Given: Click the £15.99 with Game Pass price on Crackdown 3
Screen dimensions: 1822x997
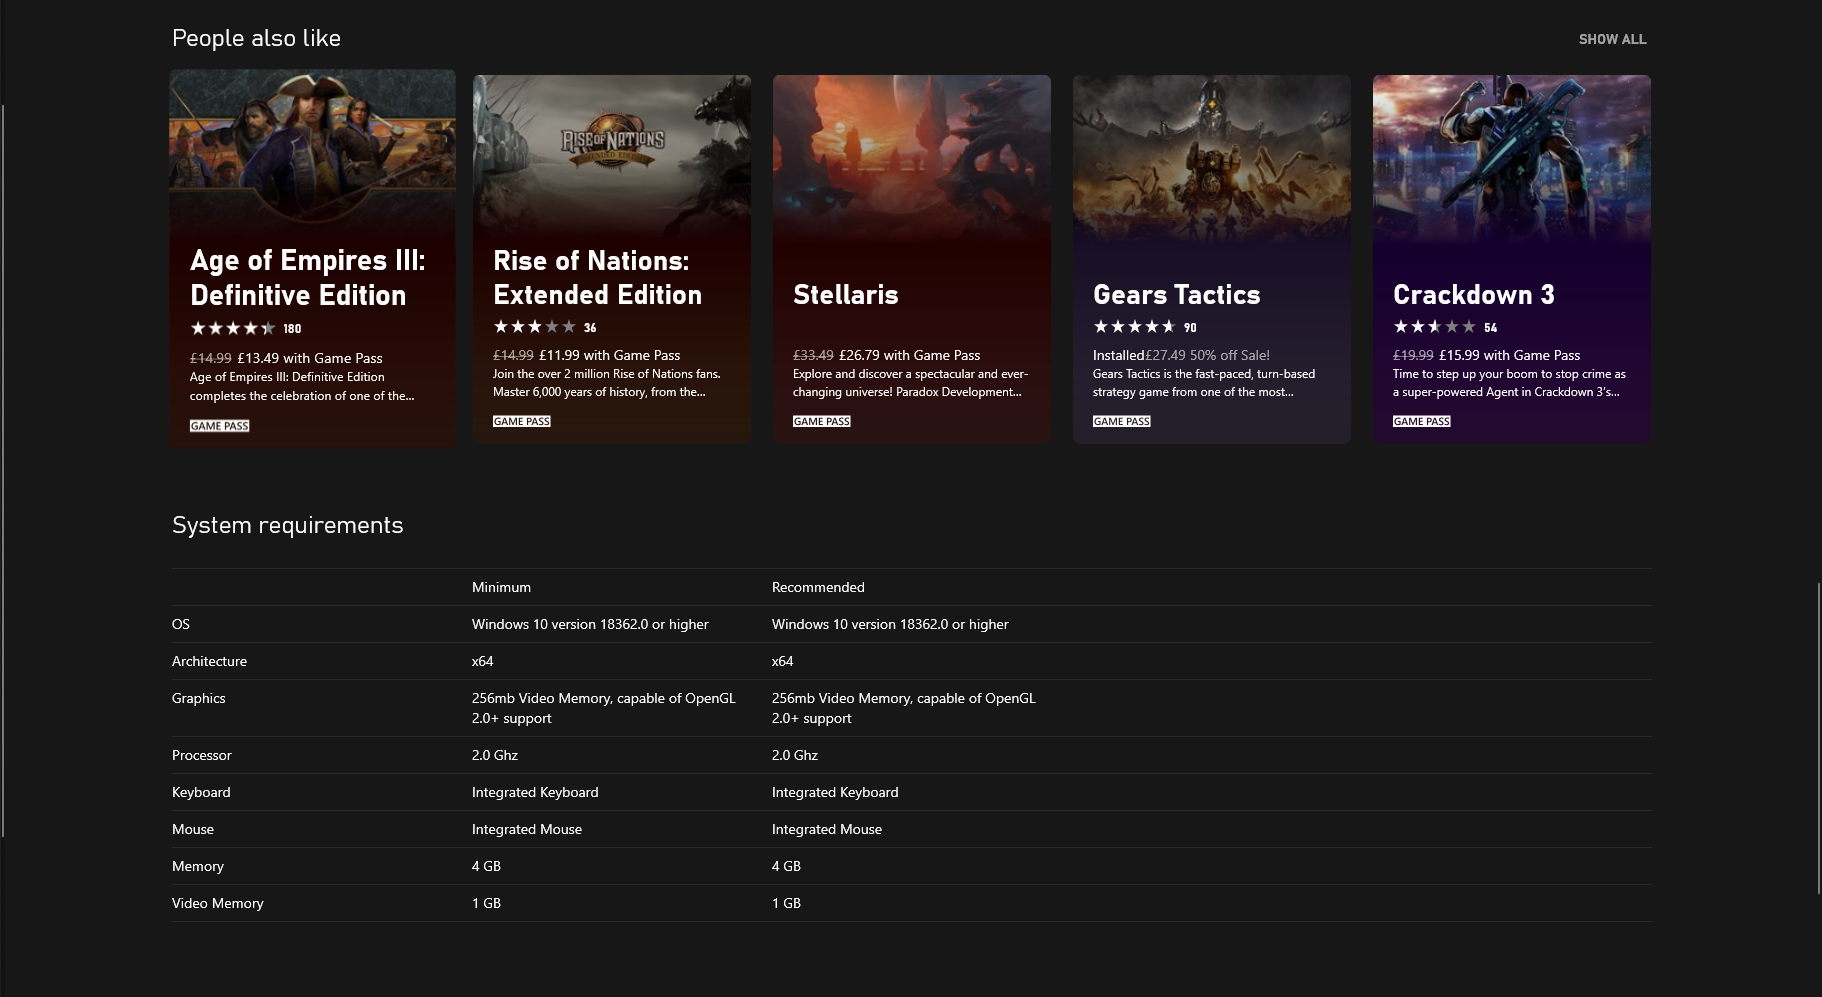Looking at the screenshot, I should pyautogui.click(x=1510, y=355).
